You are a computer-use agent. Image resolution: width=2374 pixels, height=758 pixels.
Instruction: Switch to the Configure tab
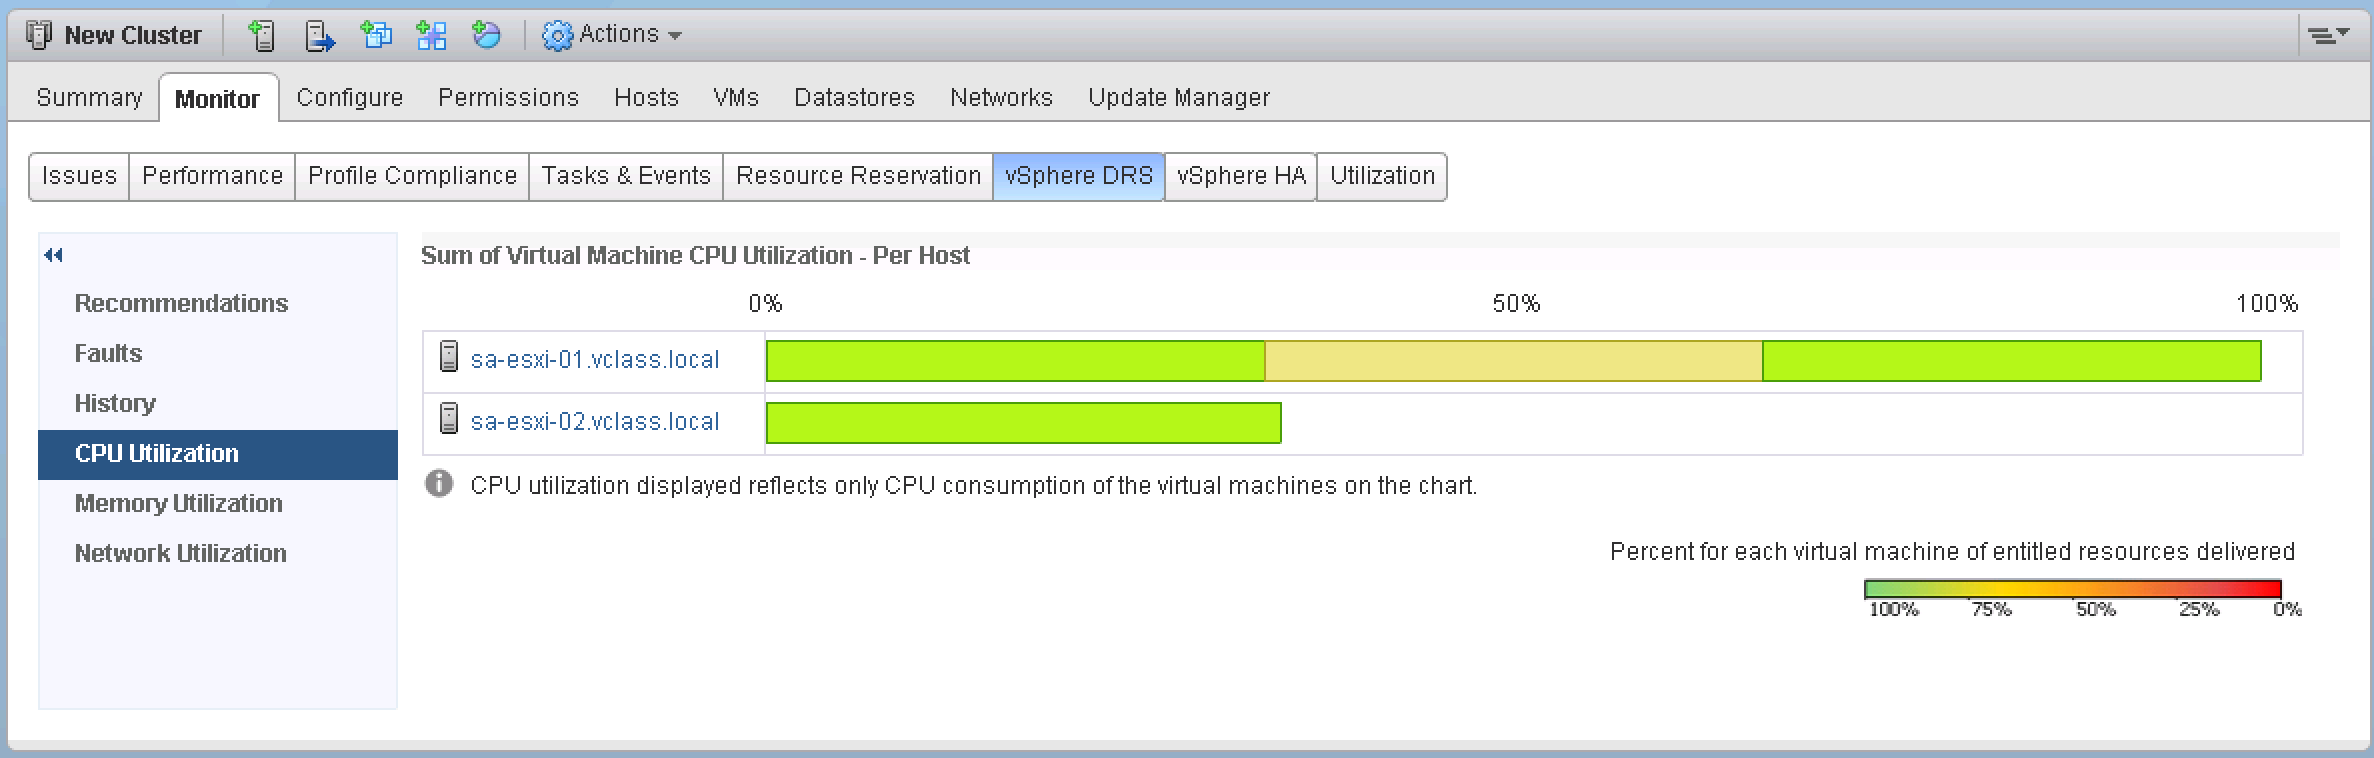(350, 98)
